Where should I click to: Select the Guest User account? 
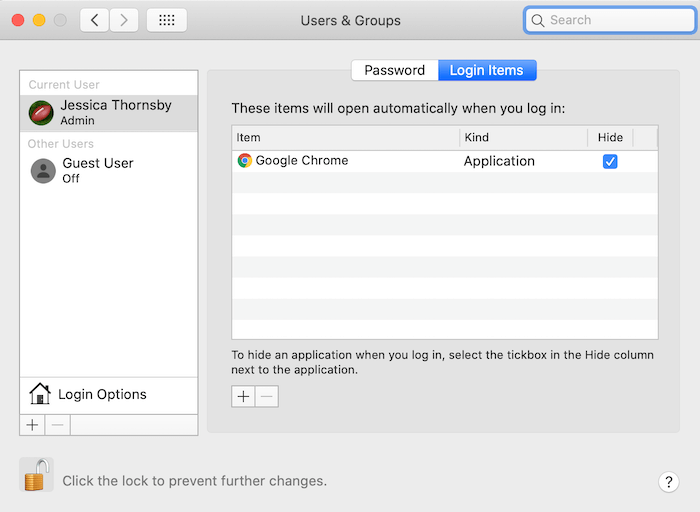click(108, 171)
